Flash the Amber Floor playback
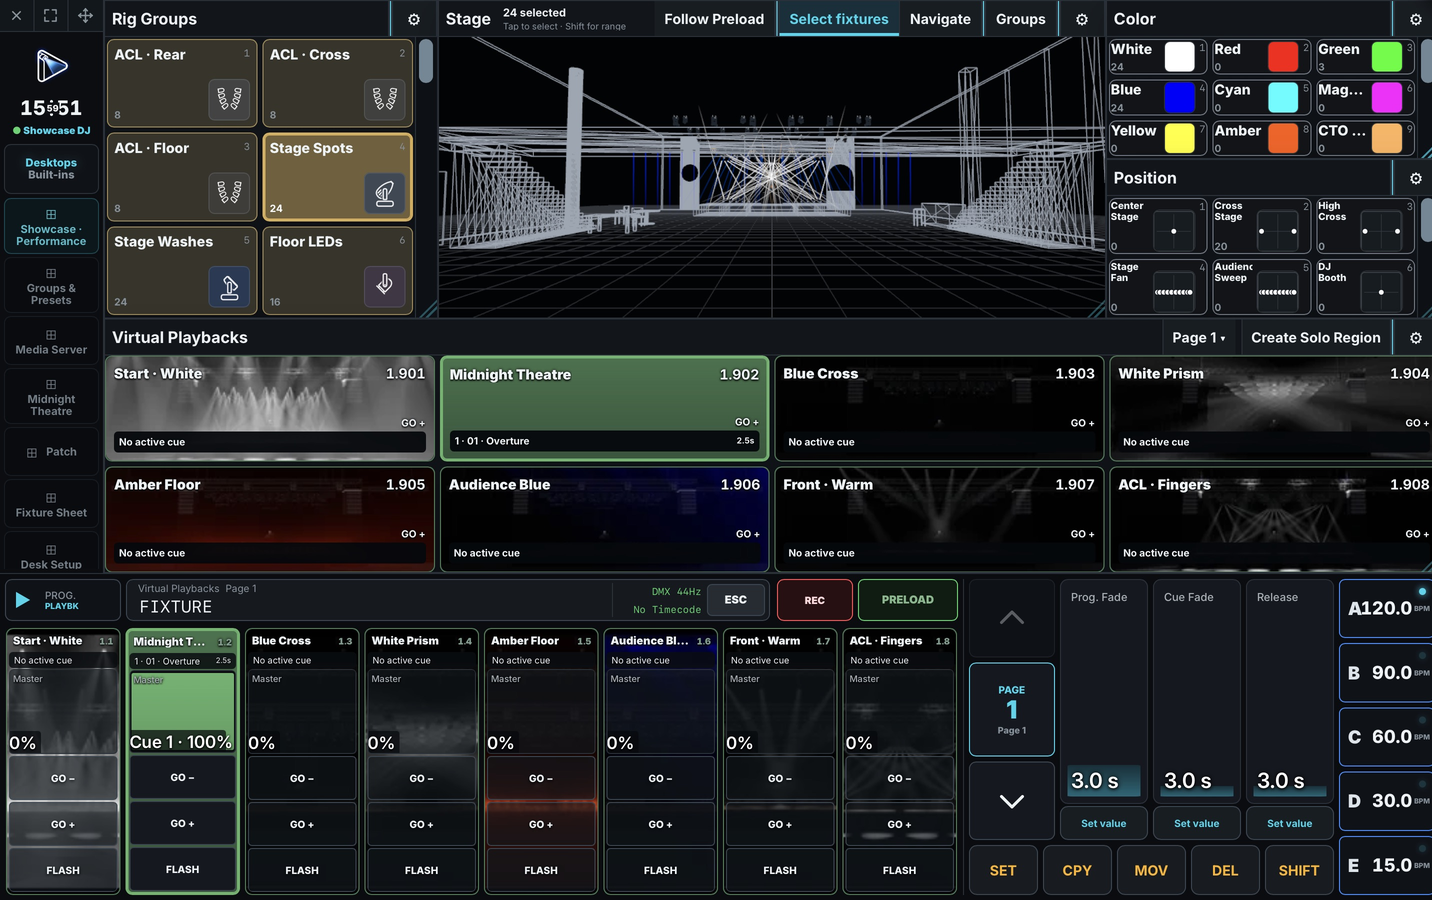Screen dimensions: 1432x900 [541, 870]
